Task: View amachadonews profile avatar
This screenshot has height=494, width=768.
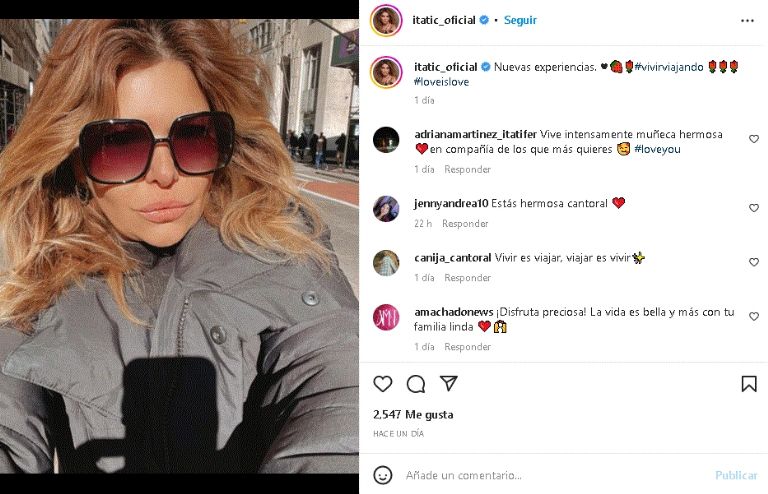Action: click(x=386, y=317)
